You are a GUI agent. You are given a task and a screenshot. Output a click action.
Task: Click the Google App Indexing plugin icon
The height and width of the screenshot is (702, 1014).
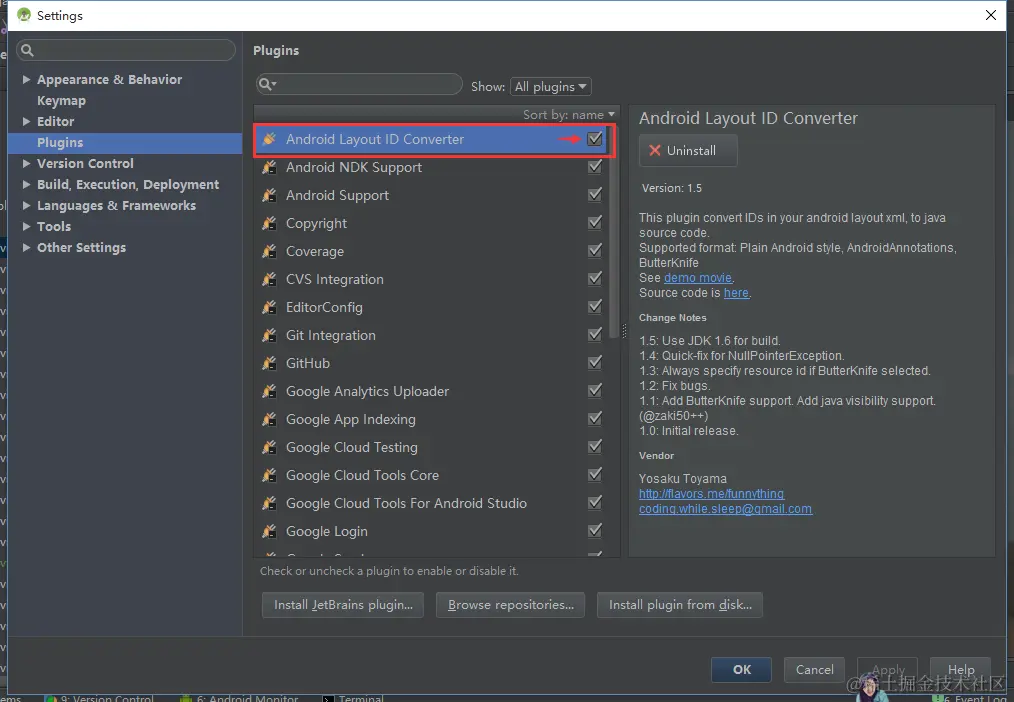[x=269, y=419]
